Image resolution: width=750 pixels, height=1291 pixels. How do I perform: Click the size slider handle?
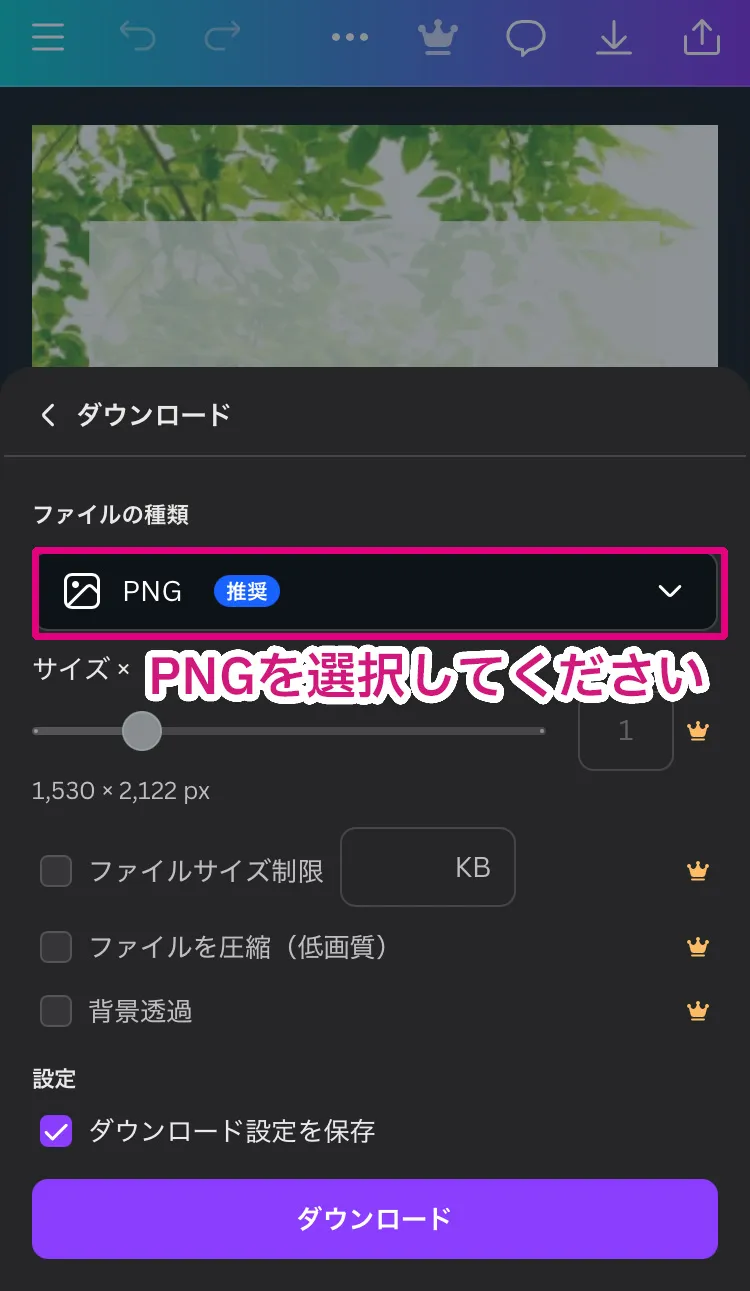[x=142, y=731]
